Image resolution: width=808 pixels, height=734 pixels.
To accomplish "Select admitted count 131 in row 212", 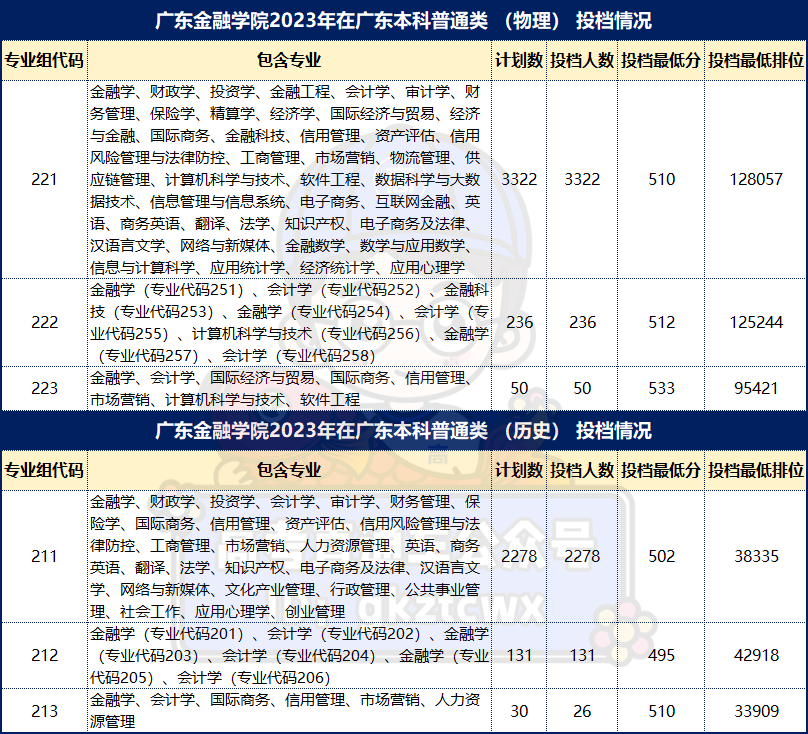I will pos(582,655).
